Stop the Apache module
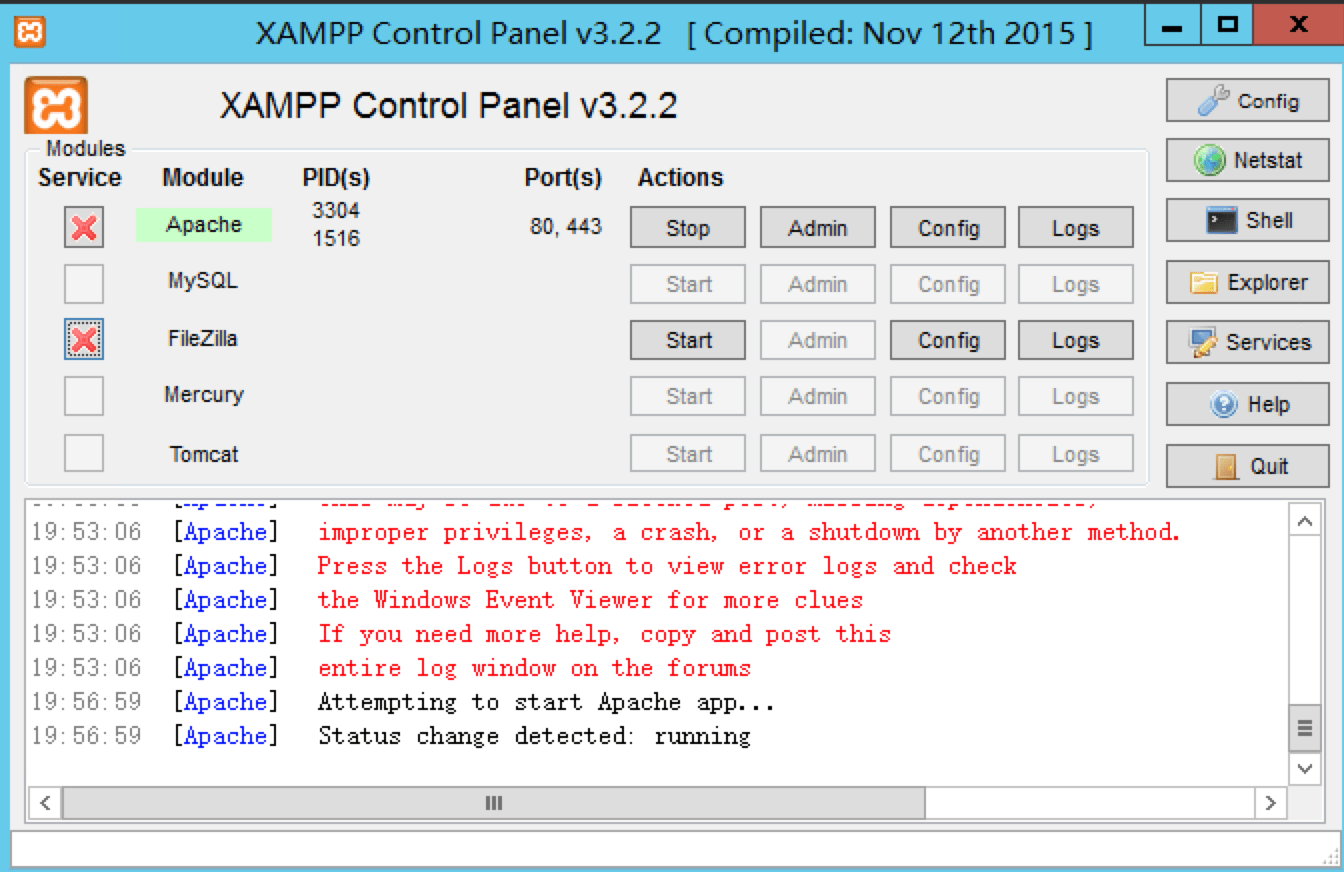The image size is (1344, 872). click(687, 228)
